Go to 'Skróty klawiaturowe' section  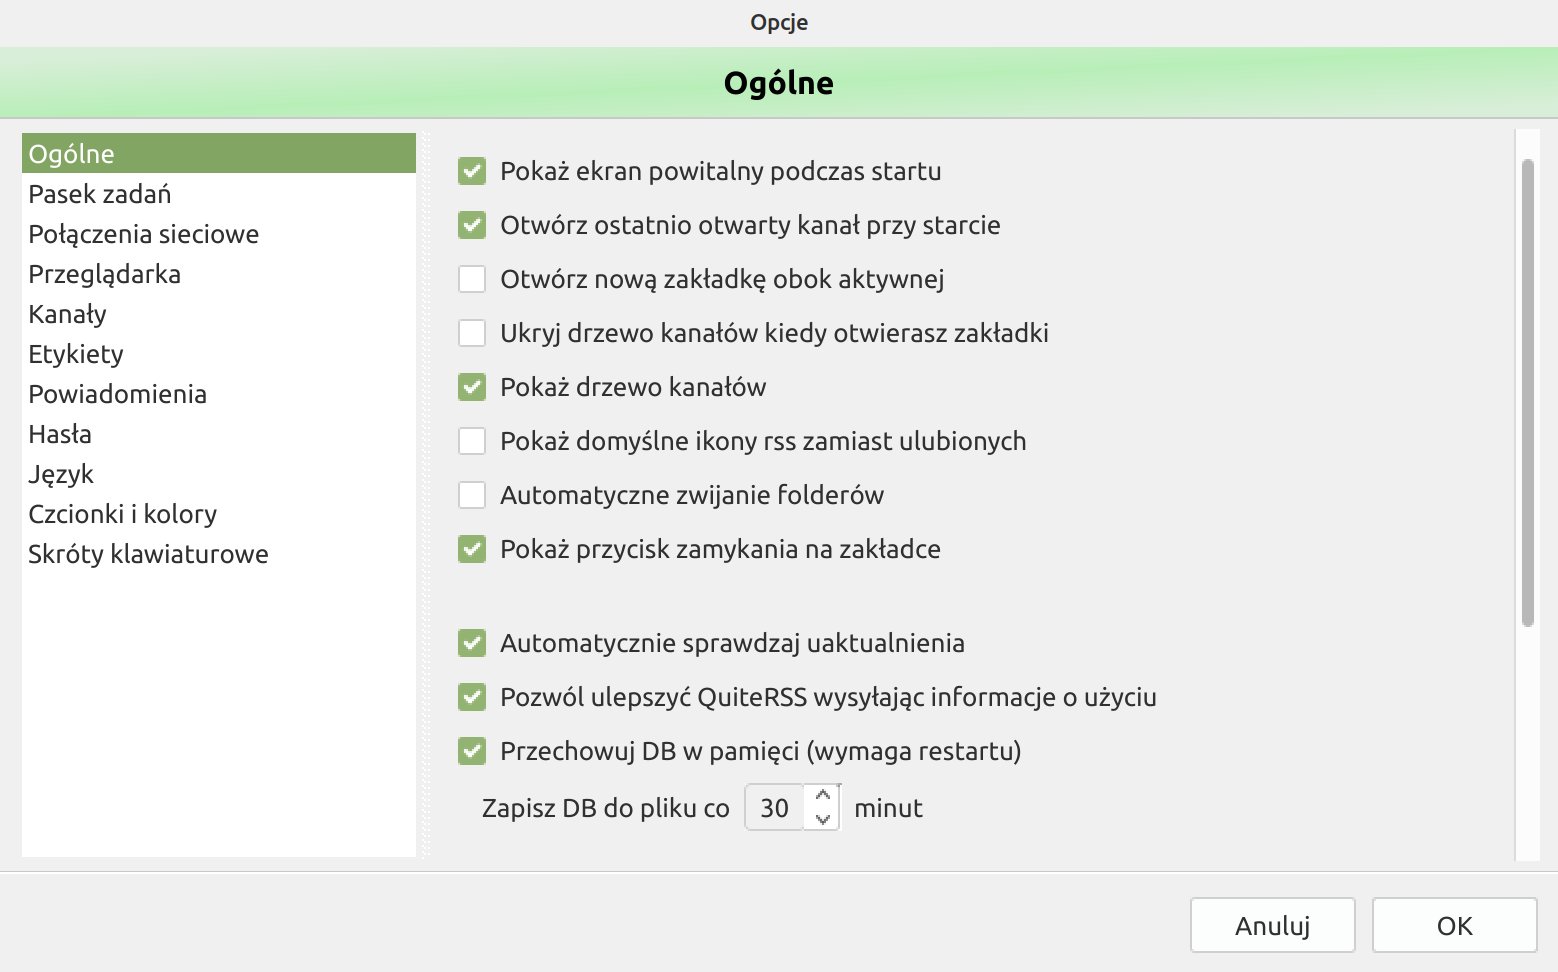point(149,554)
